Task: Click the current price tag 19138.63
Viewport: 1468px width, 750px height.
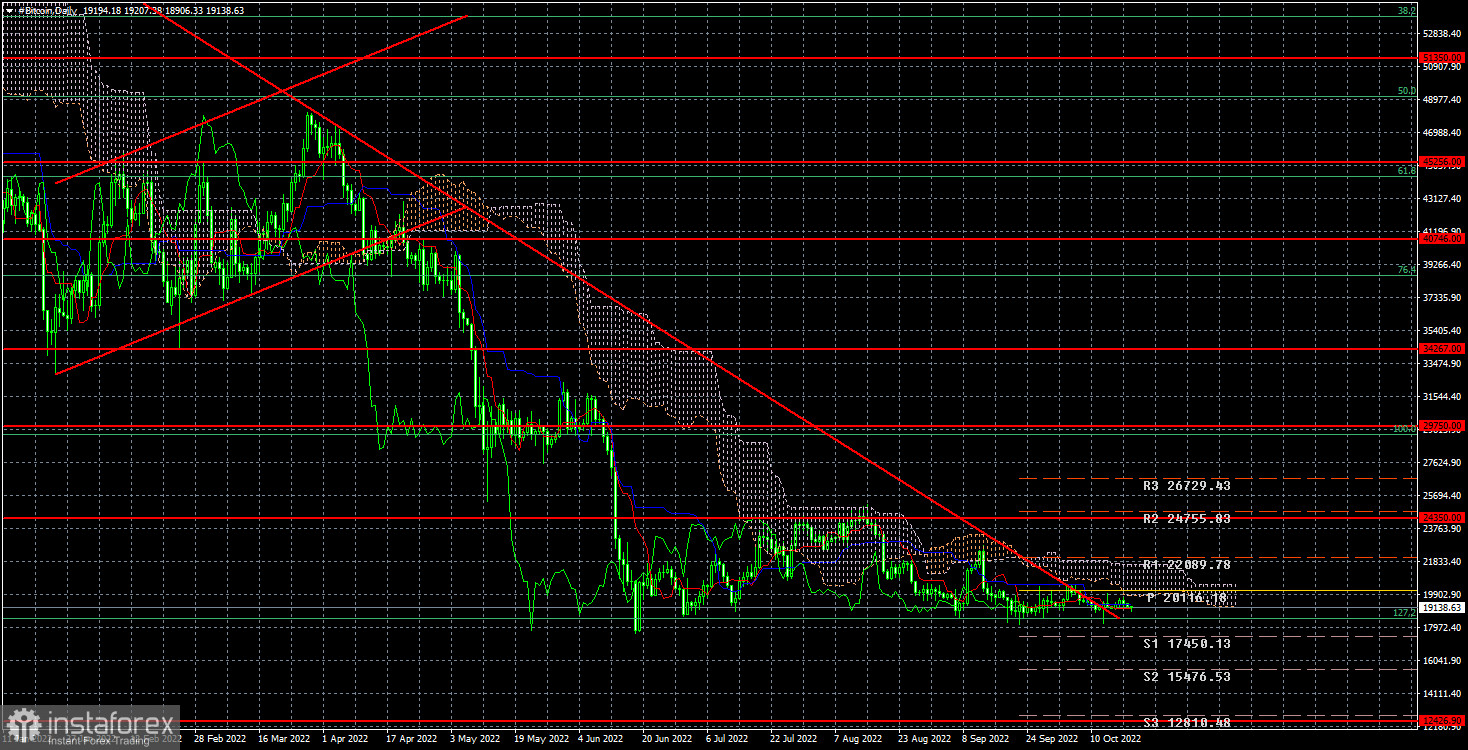Action: pos(1443,607)
